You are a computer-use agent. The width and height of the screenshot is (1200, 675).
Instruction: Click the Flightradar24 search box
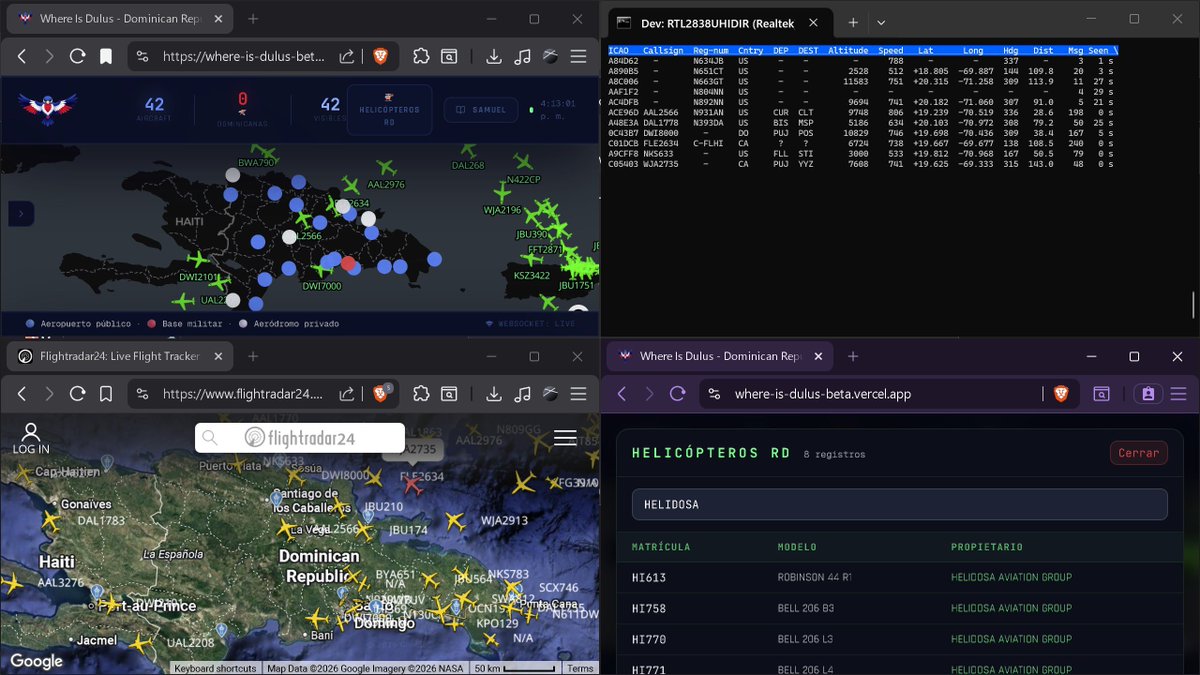[300, 437]
